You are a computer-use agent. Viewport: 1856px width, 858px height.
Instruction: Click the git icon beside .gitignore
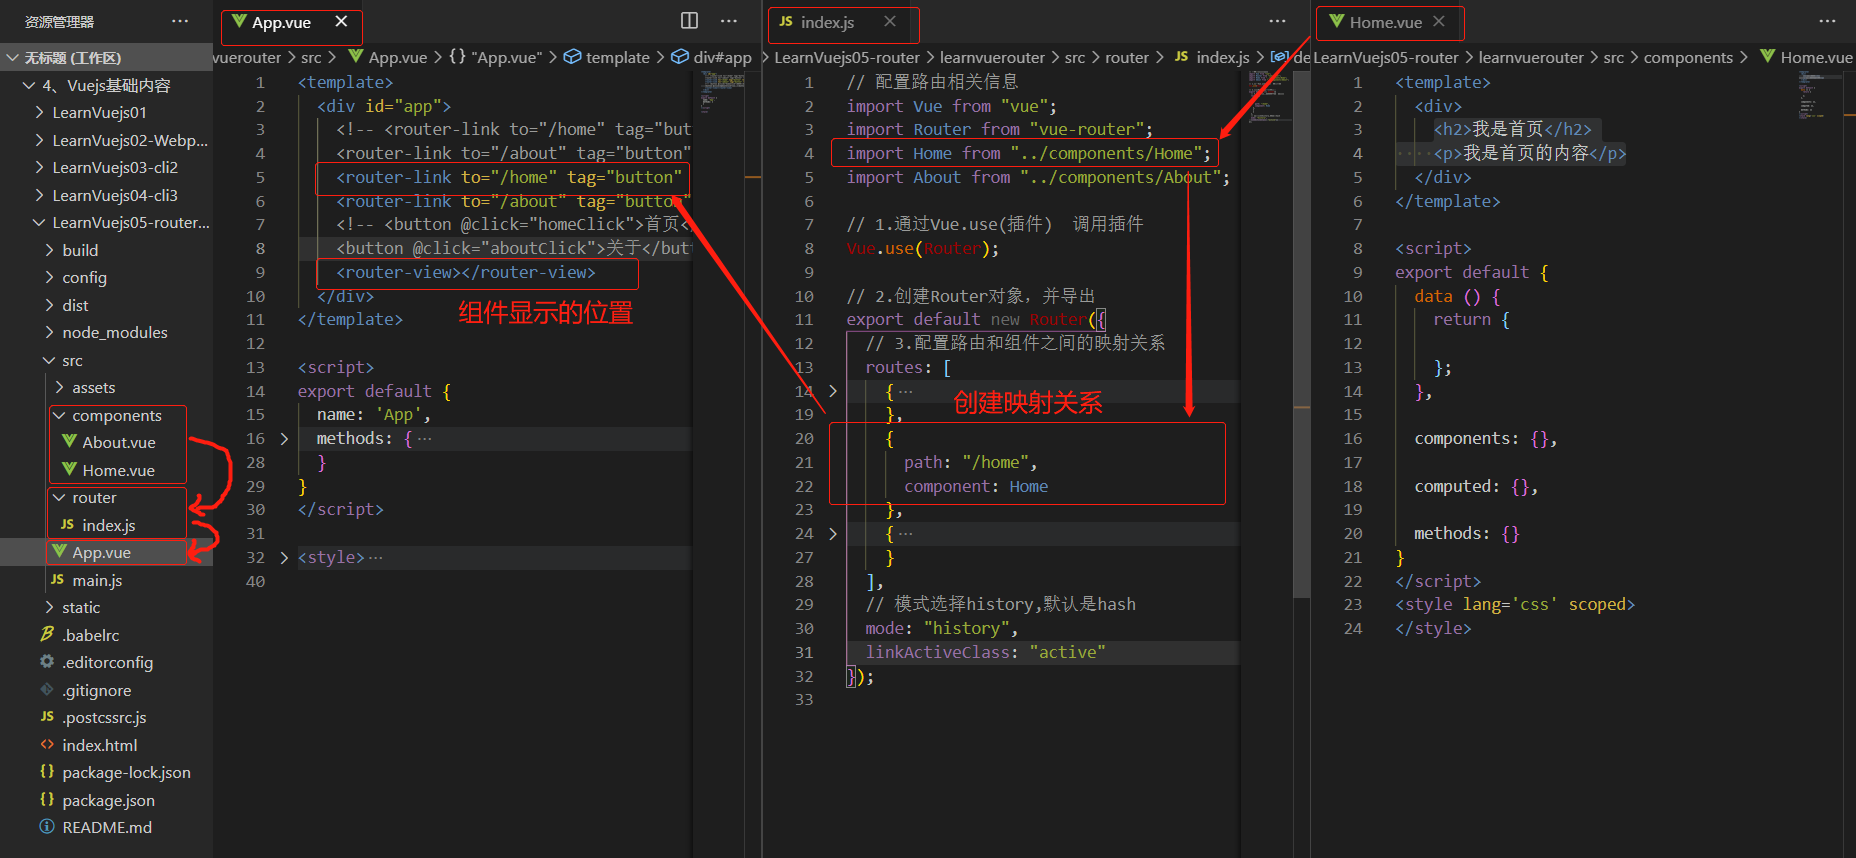(x=47, y=690)
